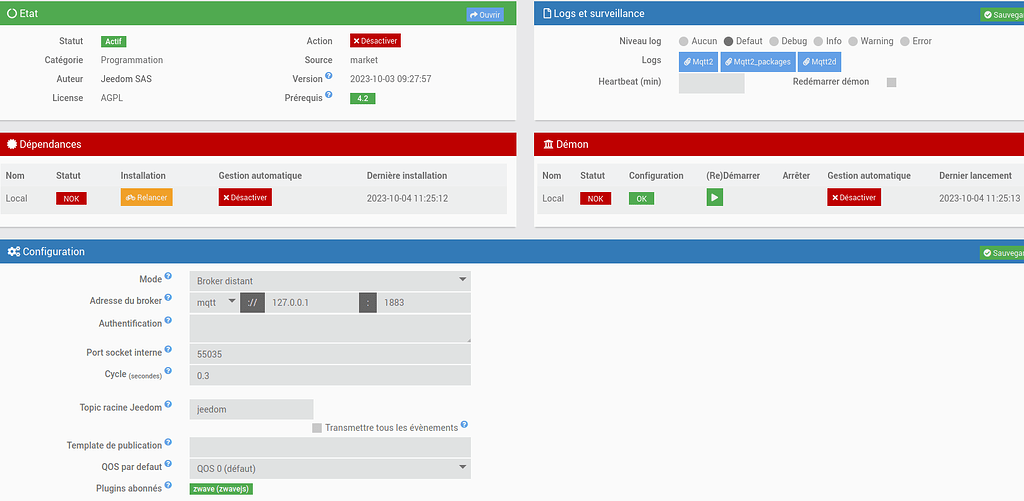Start the daemon with green play button
The height and width of the screenshot is (501, 1024).
tap(714, 197)
